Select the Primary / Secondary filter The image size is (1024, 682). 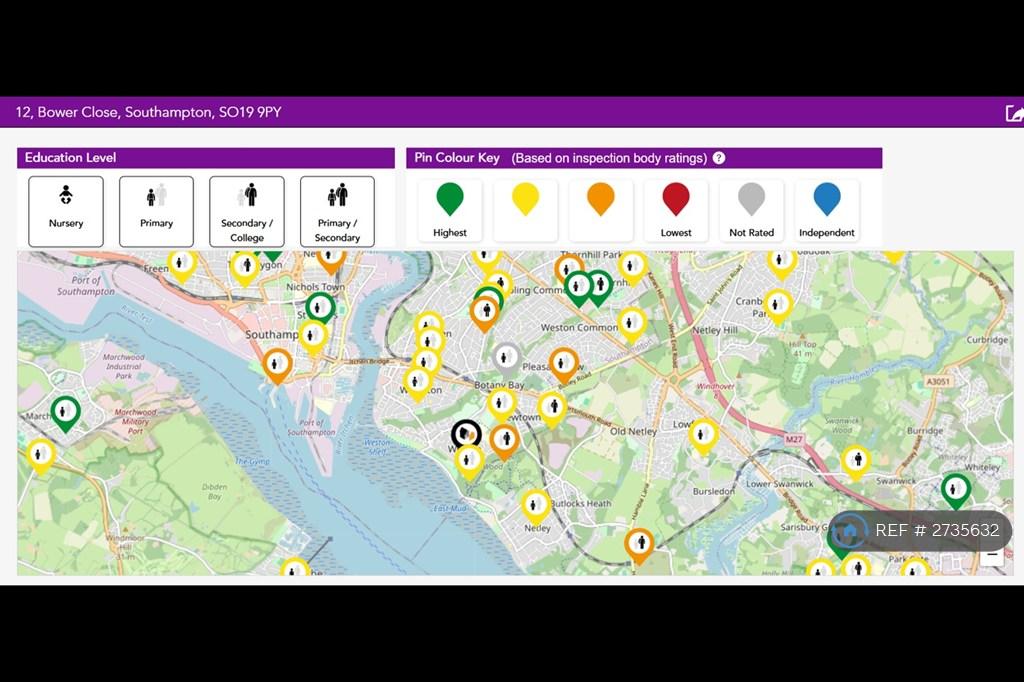(x=337, y=211)
